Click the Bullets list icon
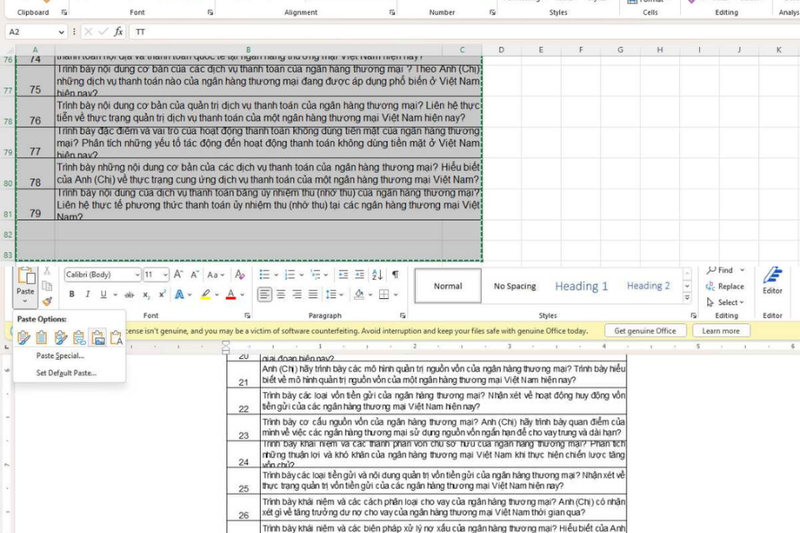Viewport: 800px width, 533px height. 264,275
